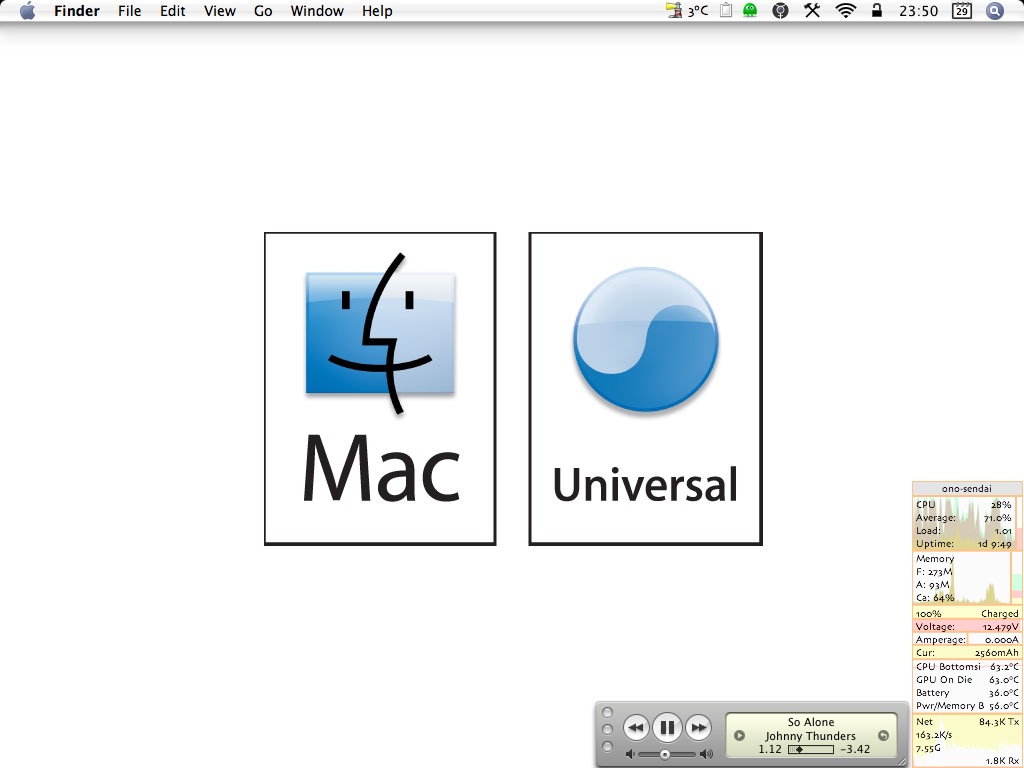The image size is (1024, 768).
Task: Click the song title So Alone
Action: pos(810,722)
